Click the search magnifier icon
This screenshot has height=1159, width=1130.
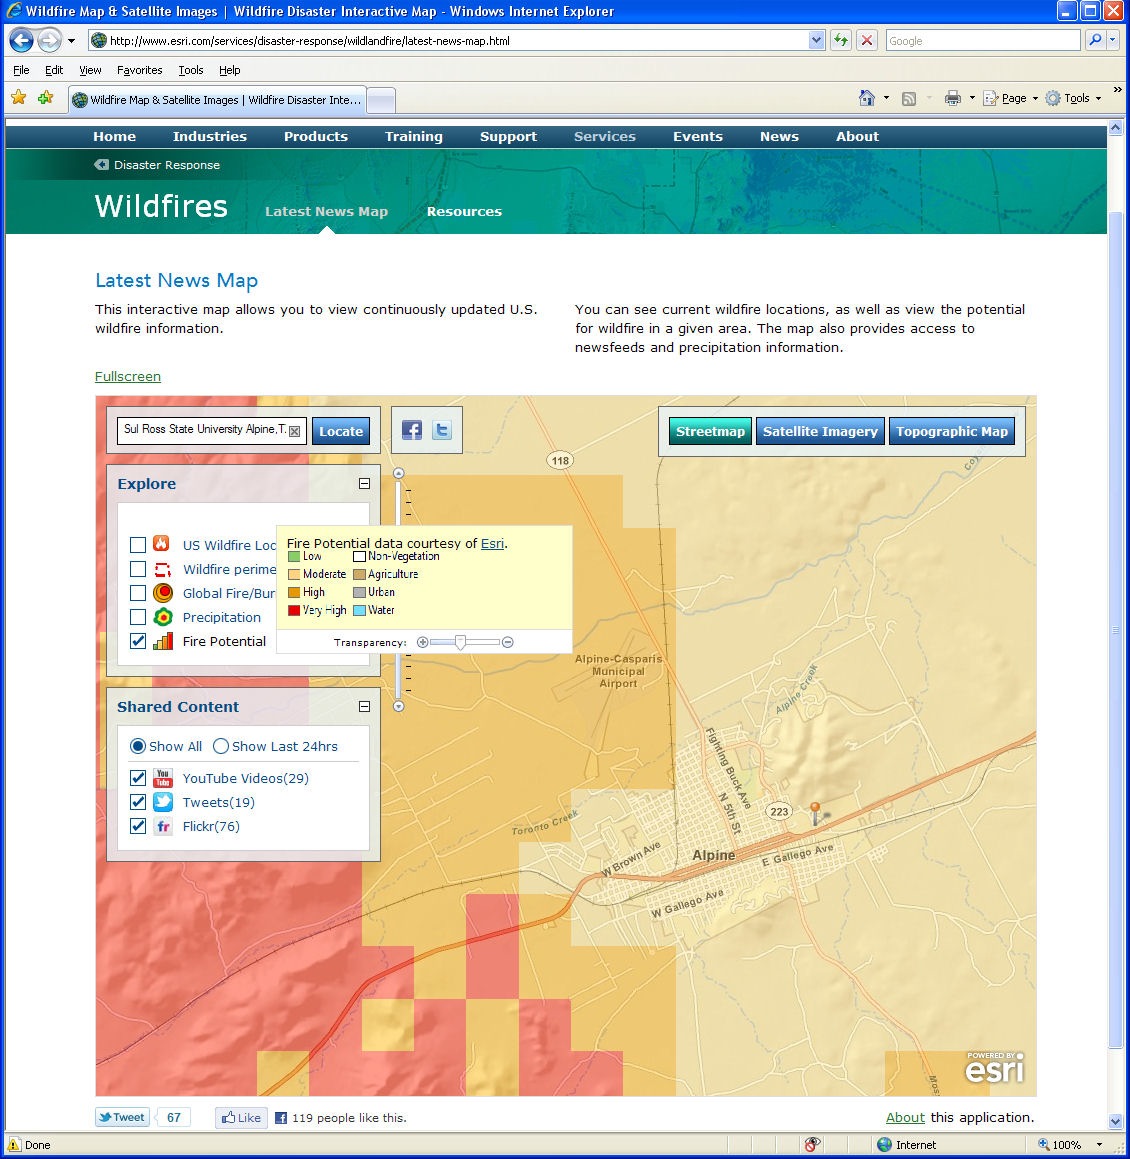click(1095, 40)
